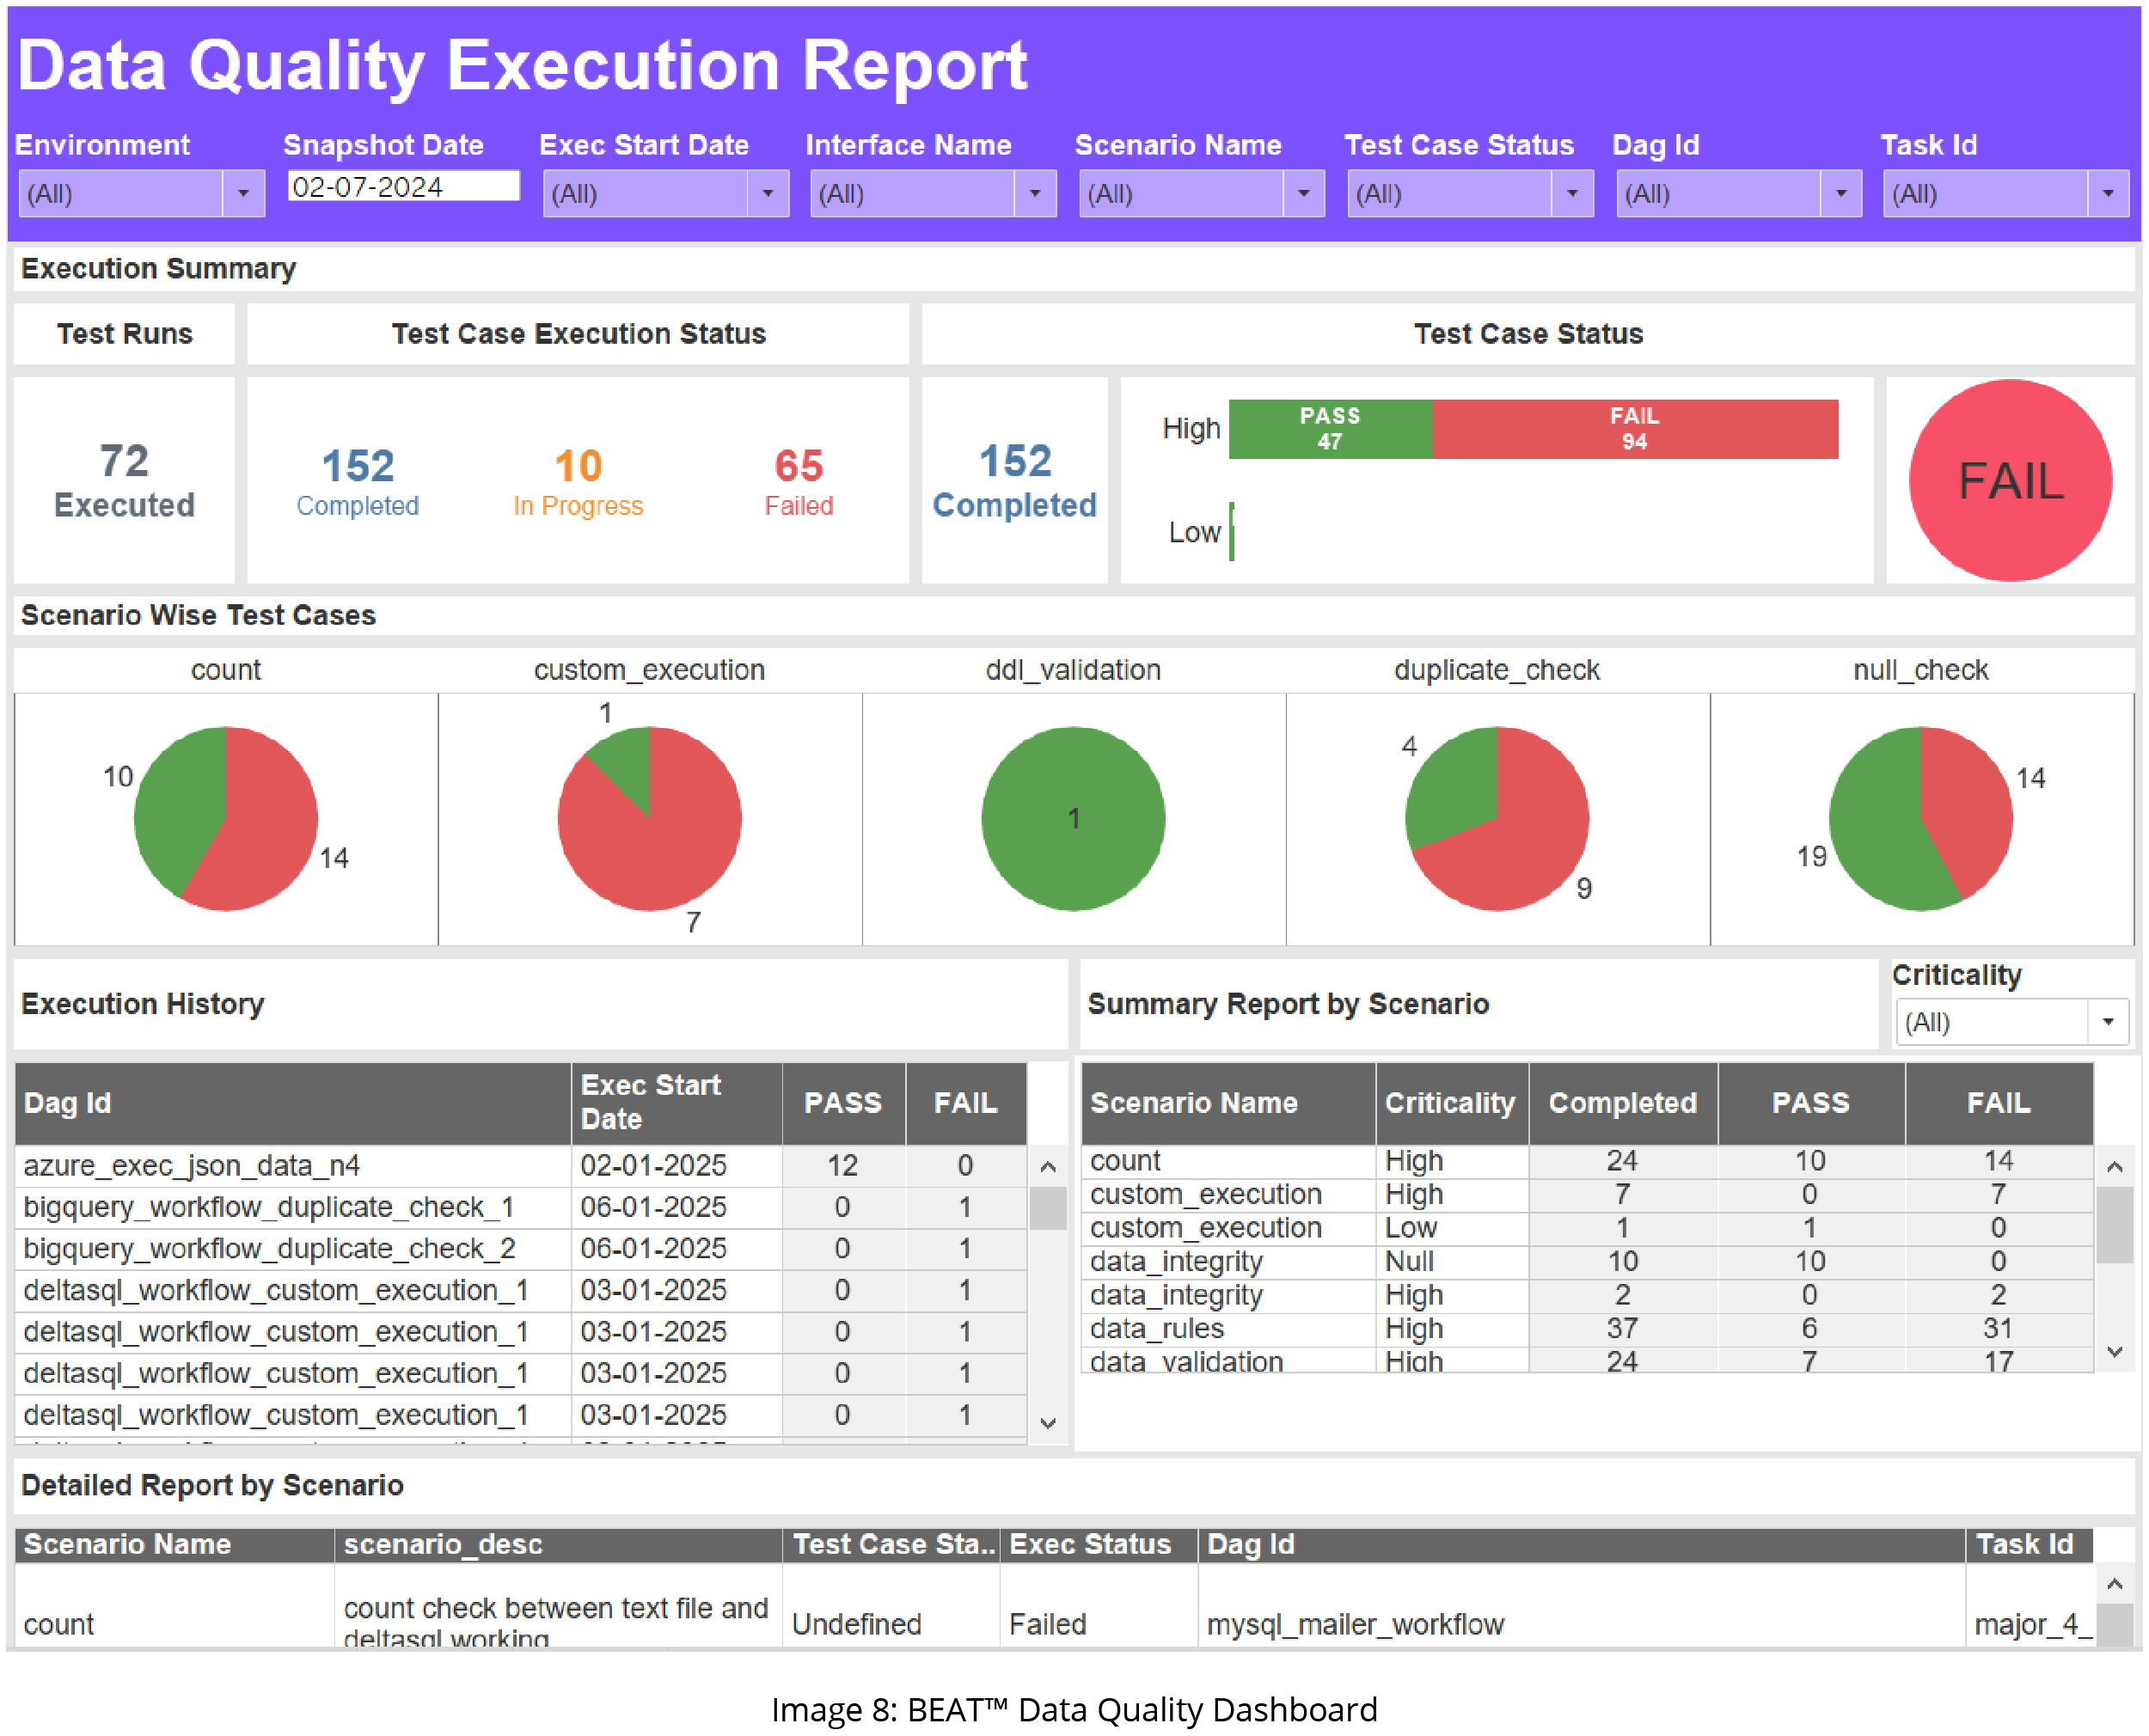Expand the Task Id filter dropdown
Viewport: 2149px width, 1736px height.
[2108, 194]
